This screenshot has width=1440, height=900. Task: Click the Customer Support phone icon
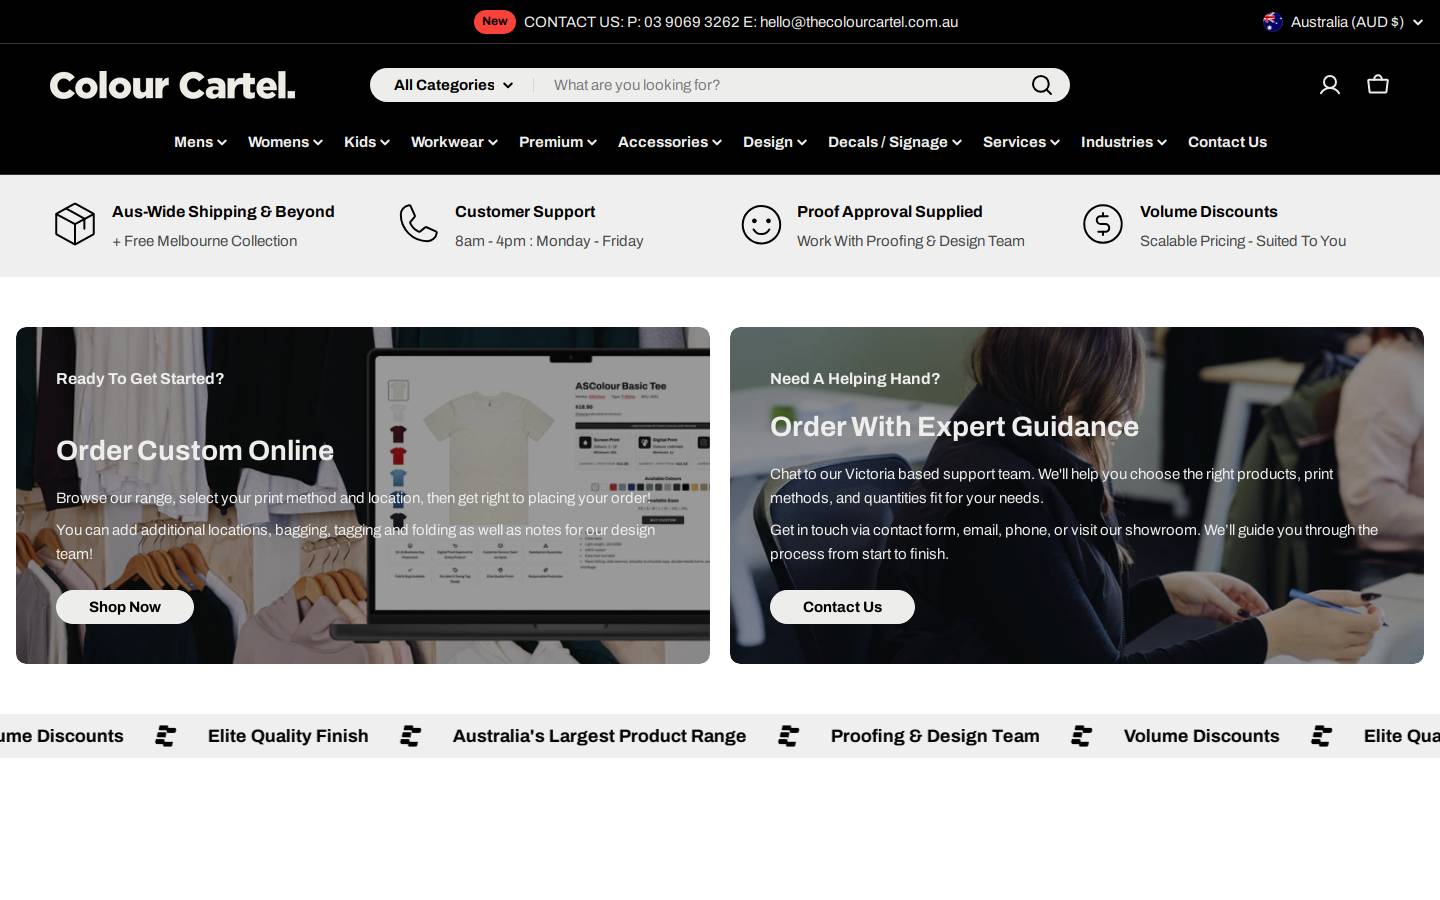(418, 224)
